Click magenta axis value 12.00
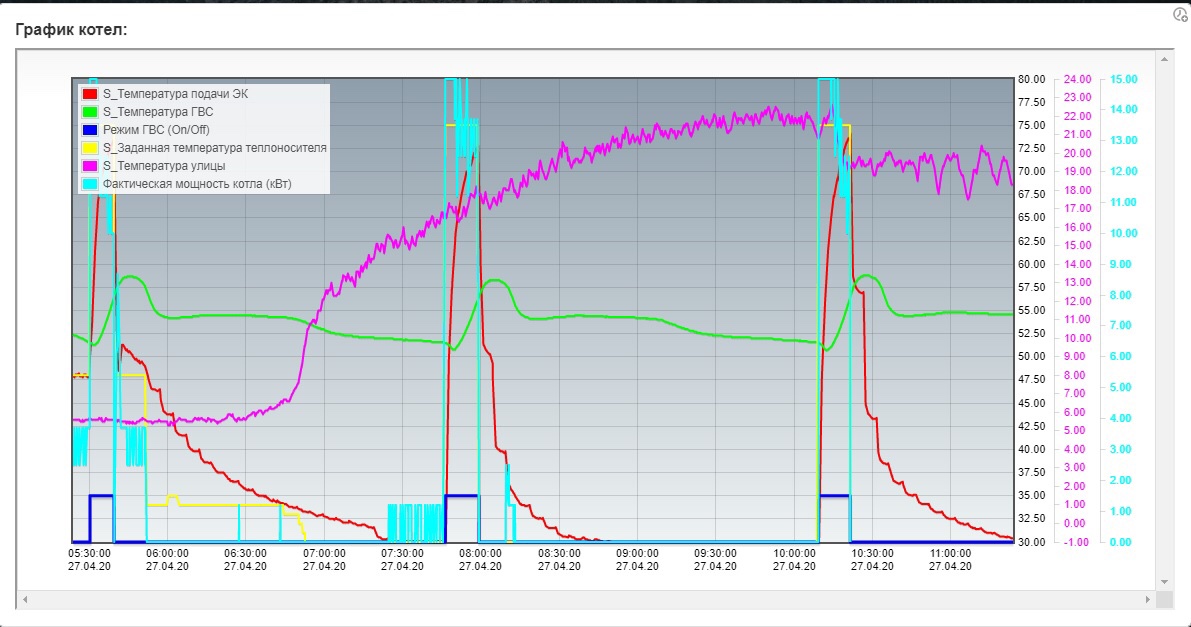The image size is (1191, 627). 1077,301
